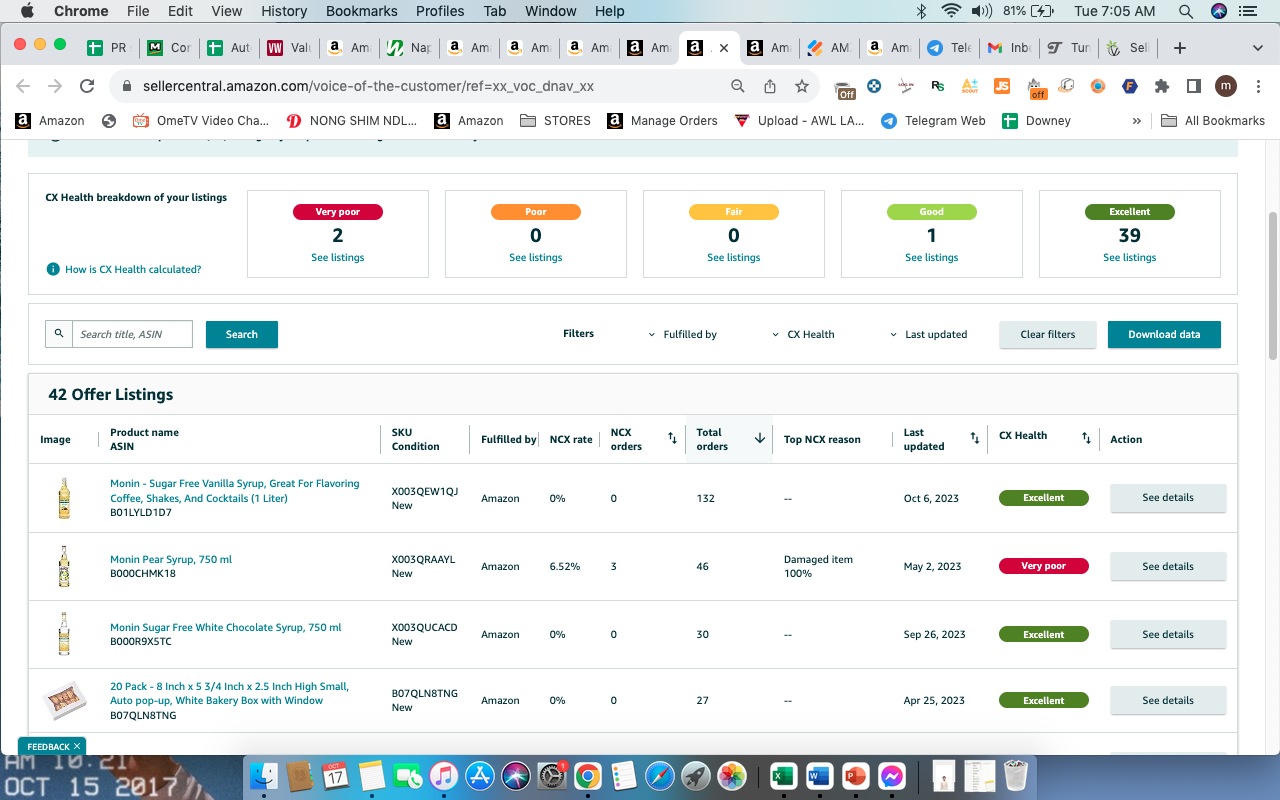Open the FEEDBACK tab
This screenshot has height=800, width=1280.
48,746
